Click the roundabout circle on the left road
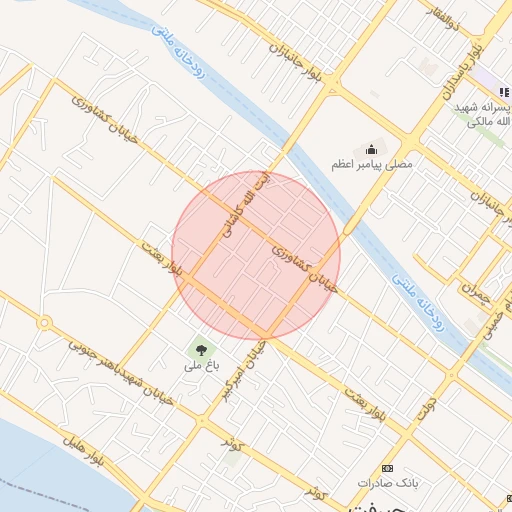The height and width of the screenshot is (512, 512). click(44, 323)
